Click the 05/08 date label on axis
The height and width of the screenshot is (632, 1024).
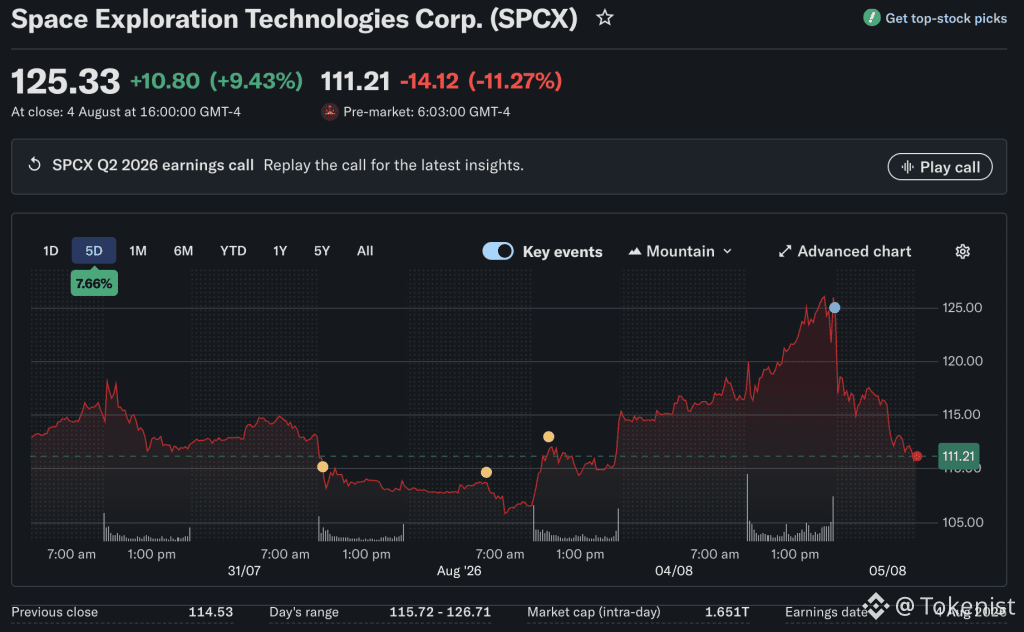(x=887, y=571)
